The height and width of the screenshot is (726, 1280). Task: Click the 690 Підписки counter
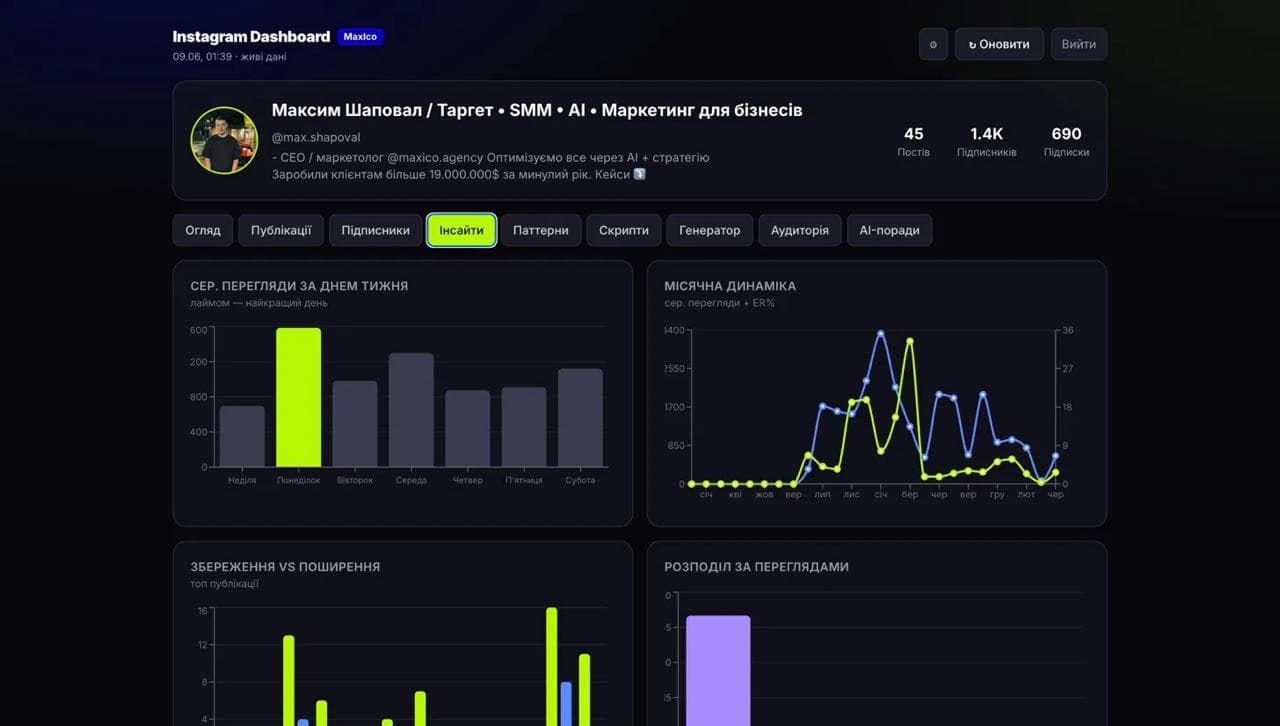[1066, 141]
